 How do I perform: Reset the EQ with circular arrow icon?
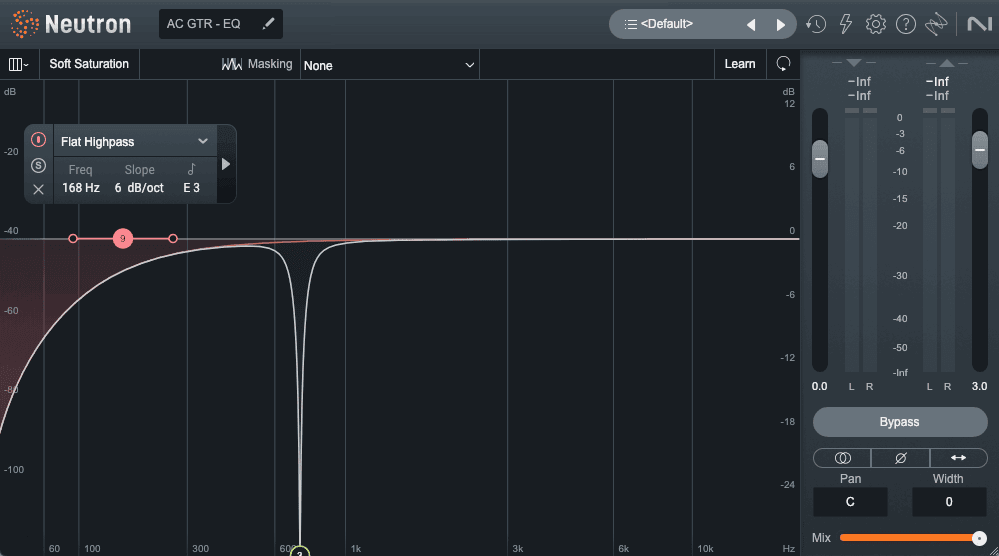[x=783, y=64]
